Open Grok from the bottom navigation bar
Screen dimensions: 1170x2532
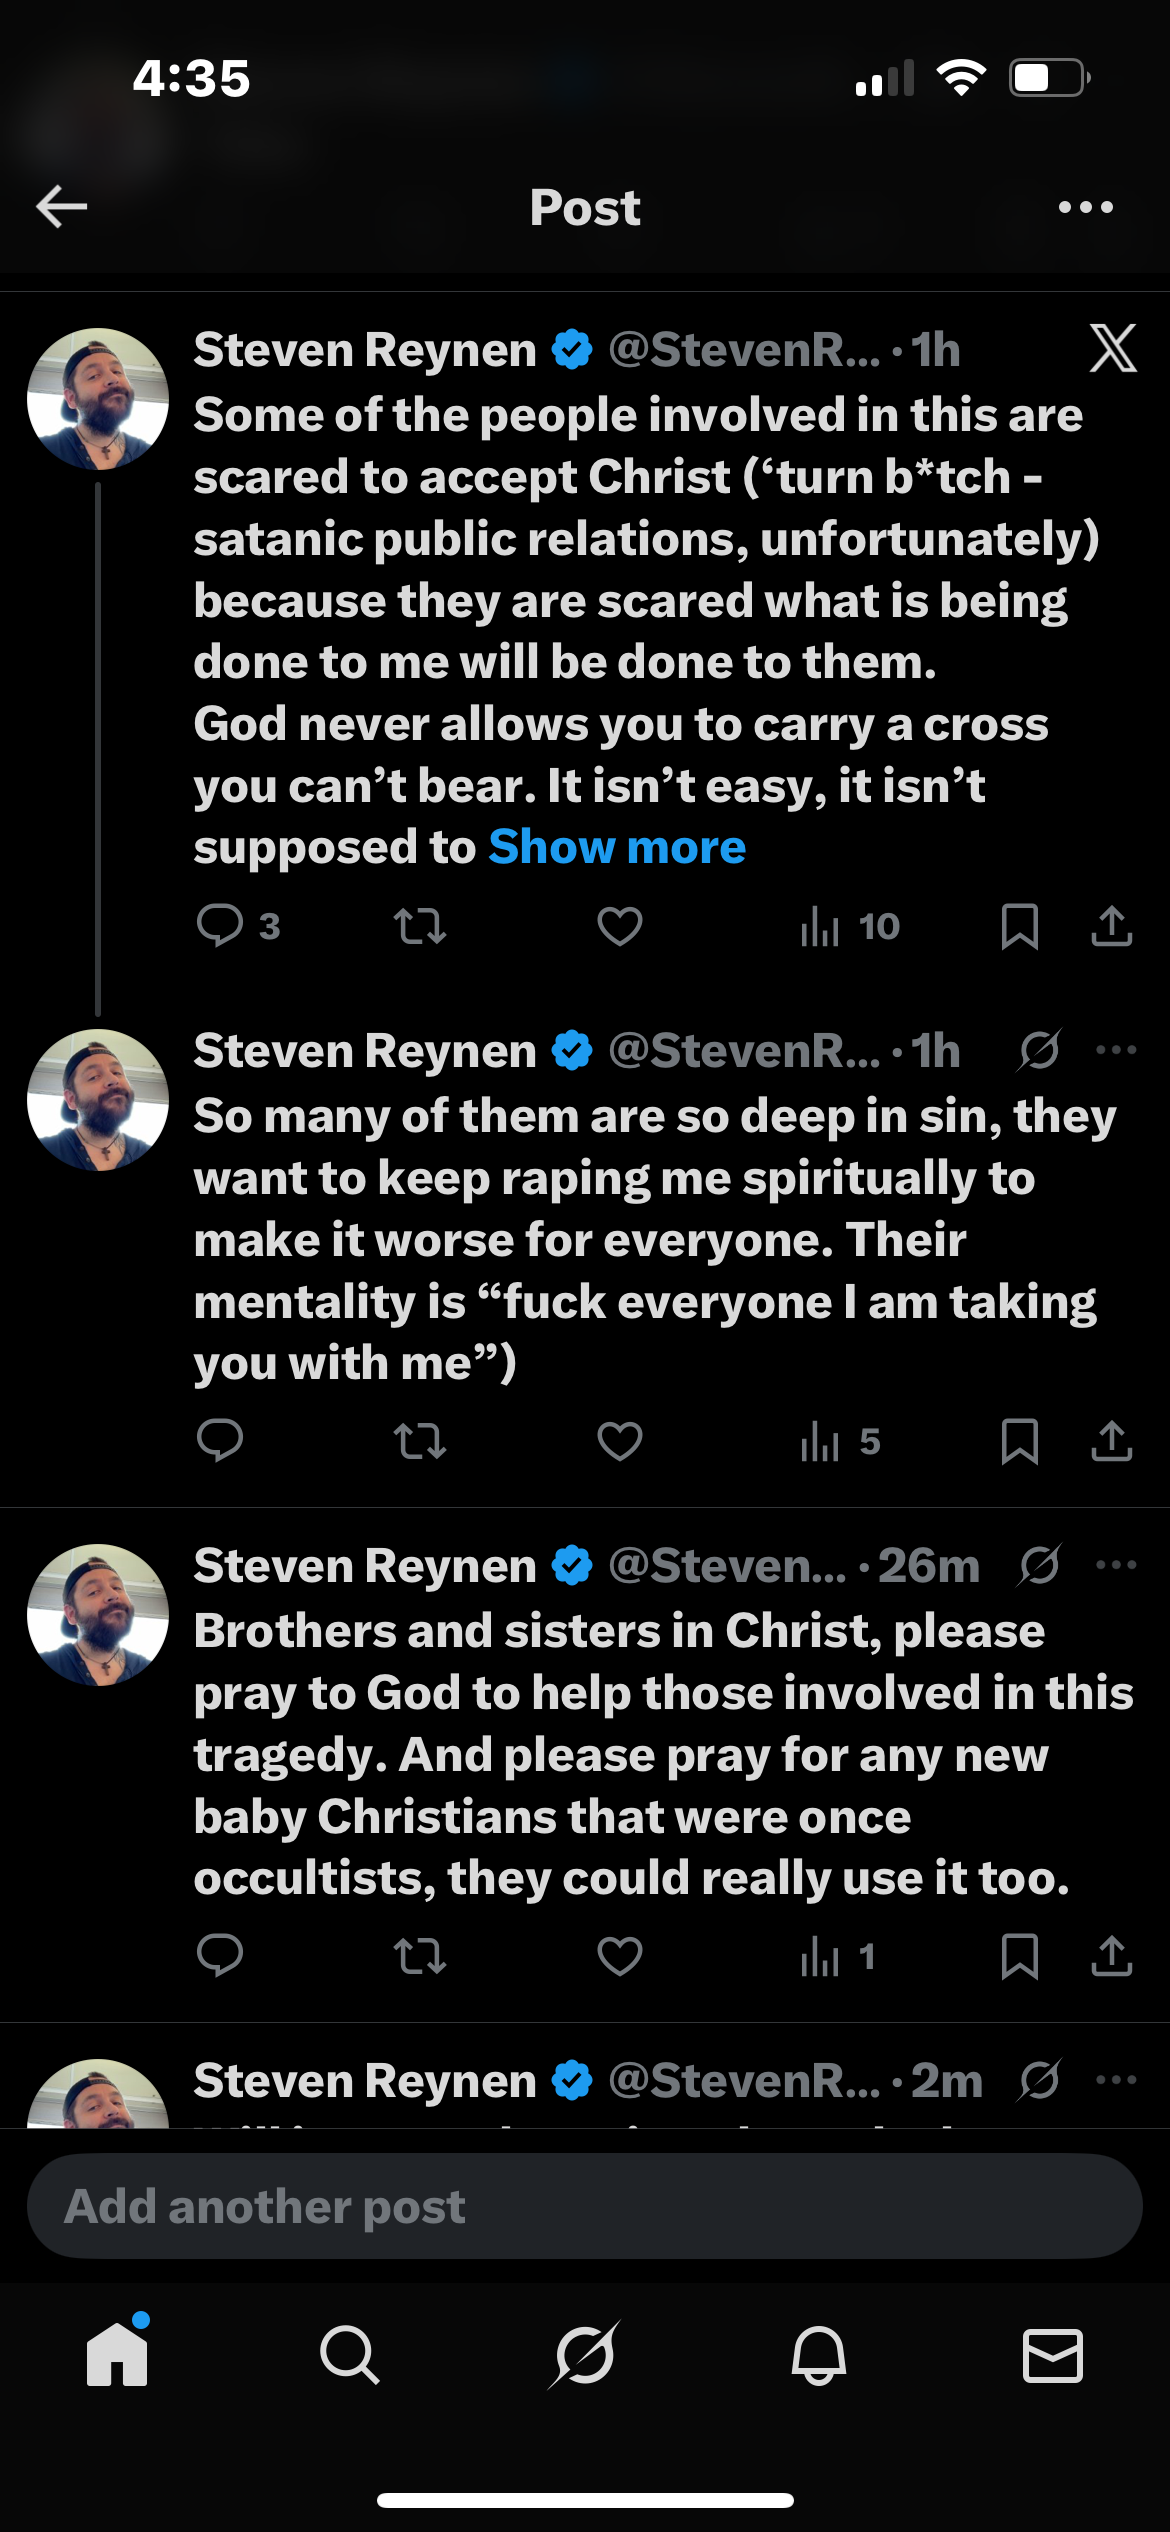584,2355
